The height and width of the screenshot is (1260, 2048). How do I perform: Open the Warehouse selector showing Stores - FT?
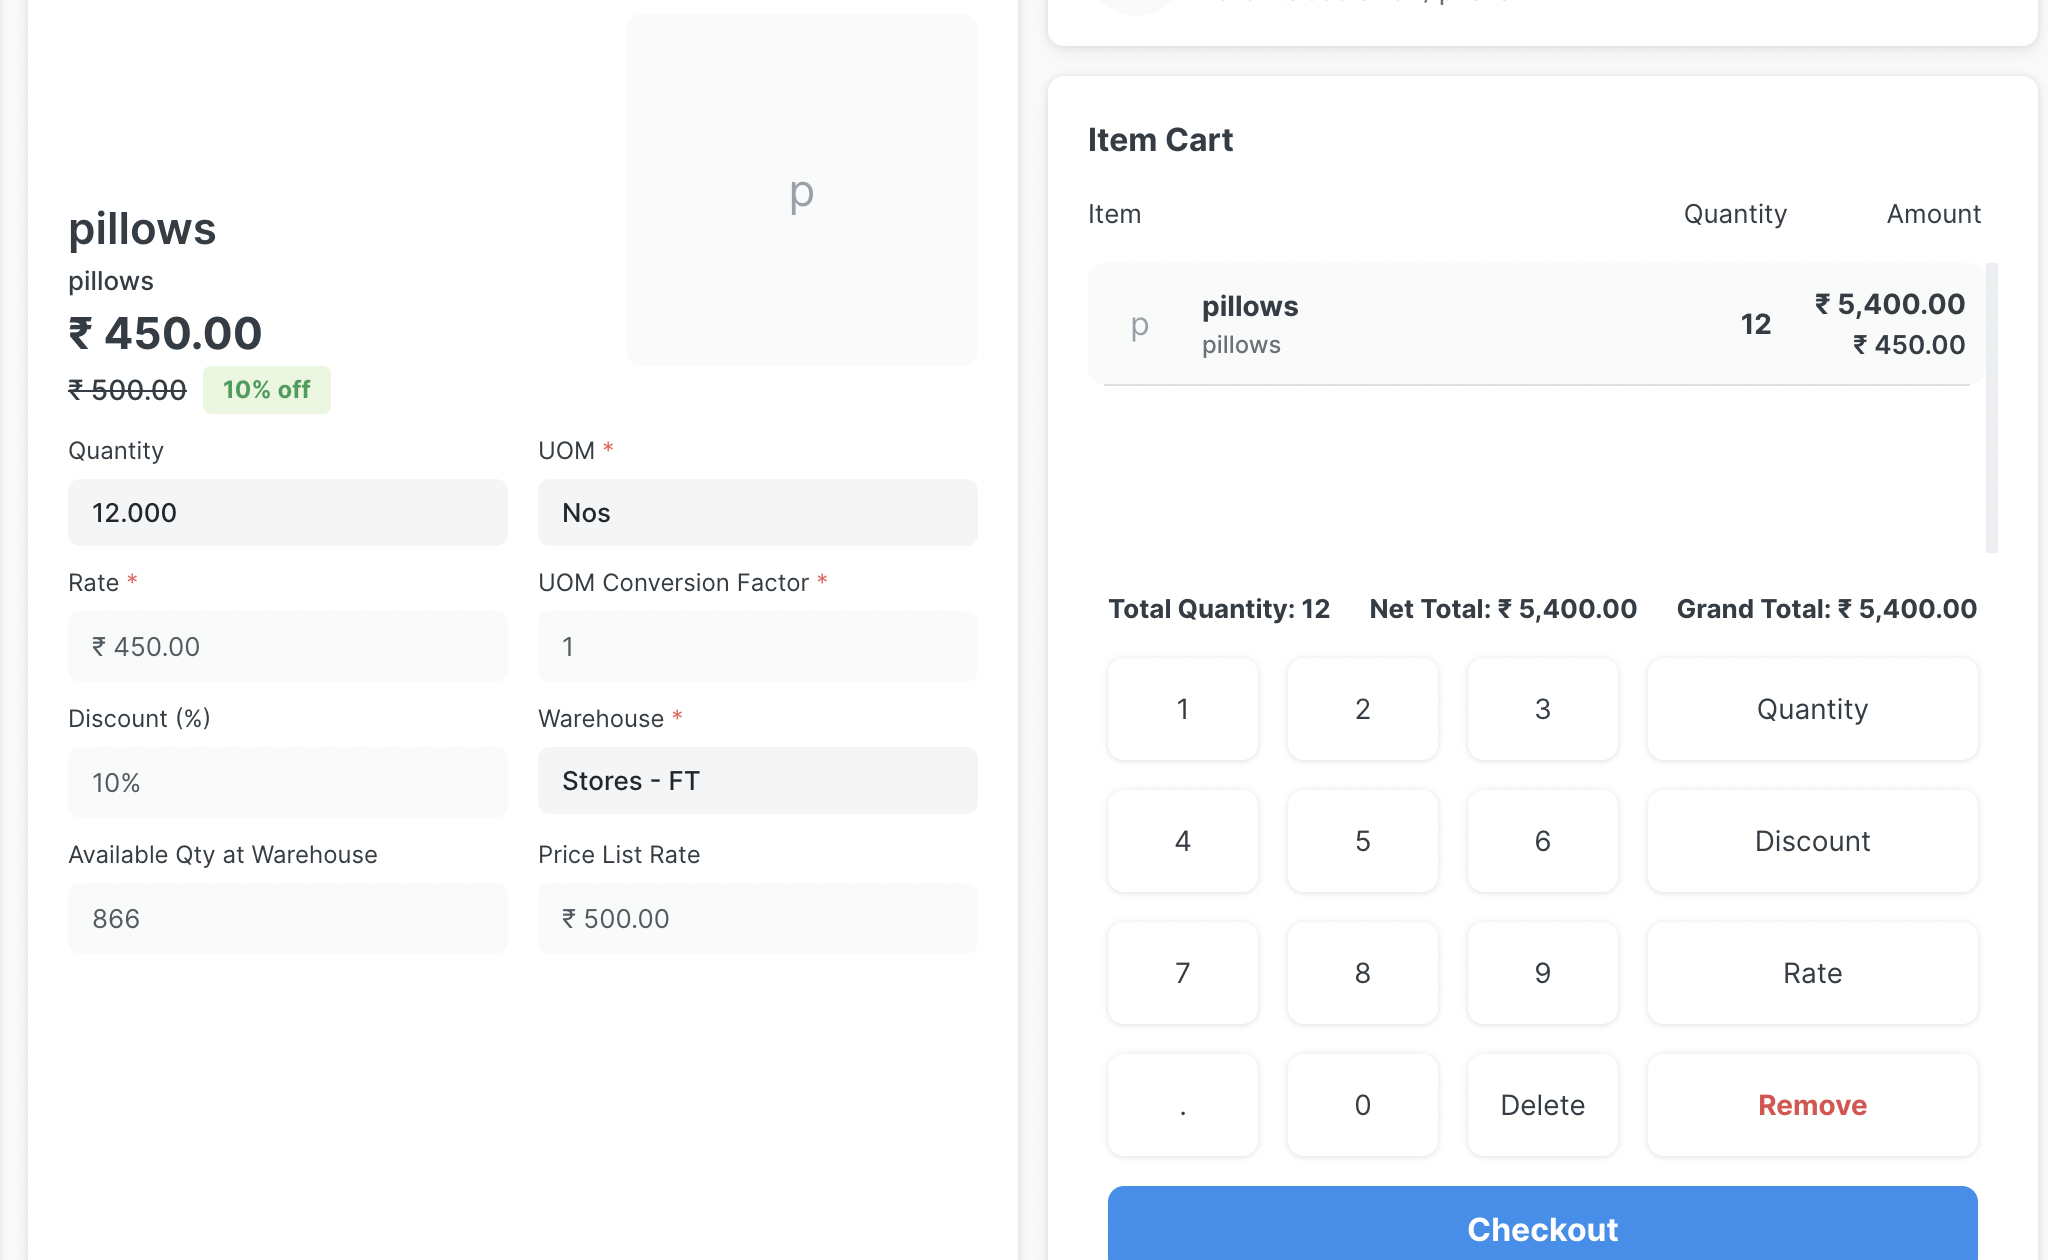pyautogui.click(x=757, y=781)
